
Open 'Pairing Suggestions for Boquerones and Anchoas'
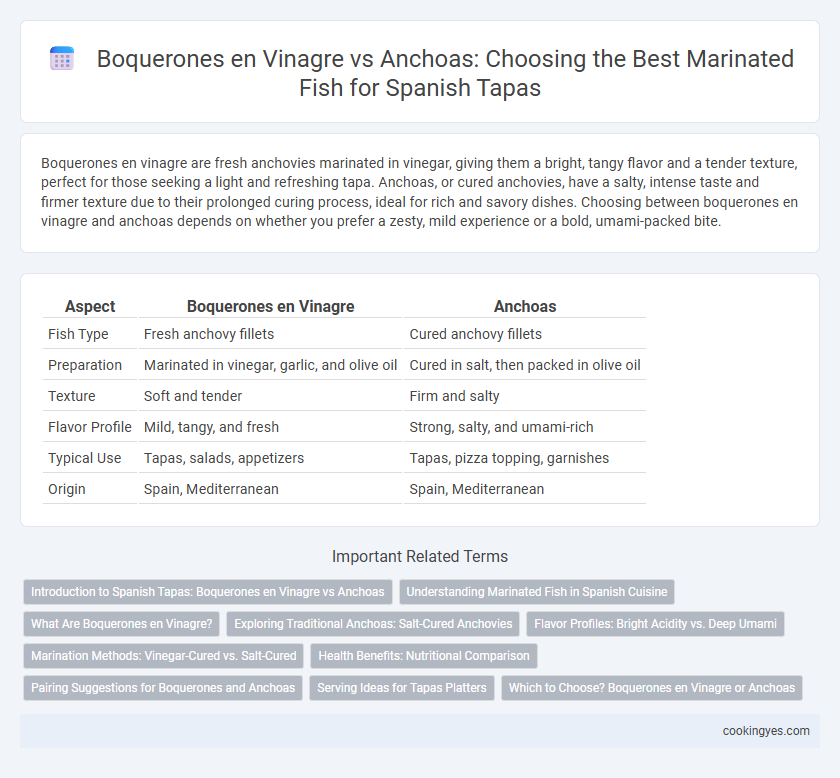tap(163, 687)
